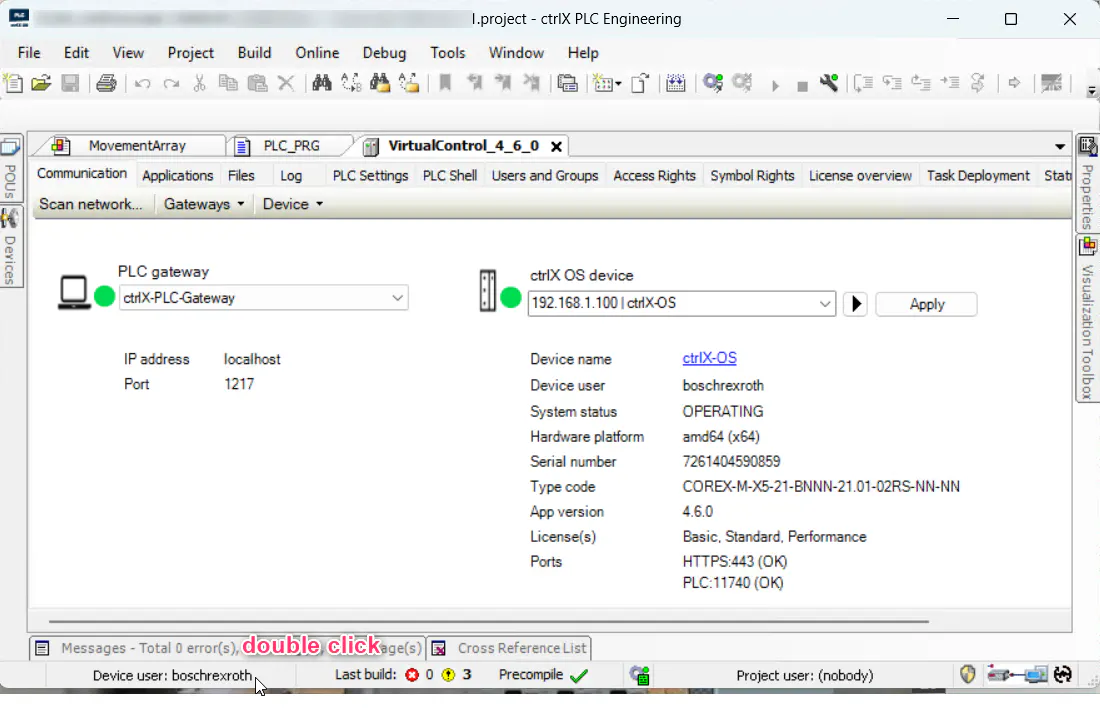Open the Tools menu
The image size is (1100, 714).
click(448, 53)
